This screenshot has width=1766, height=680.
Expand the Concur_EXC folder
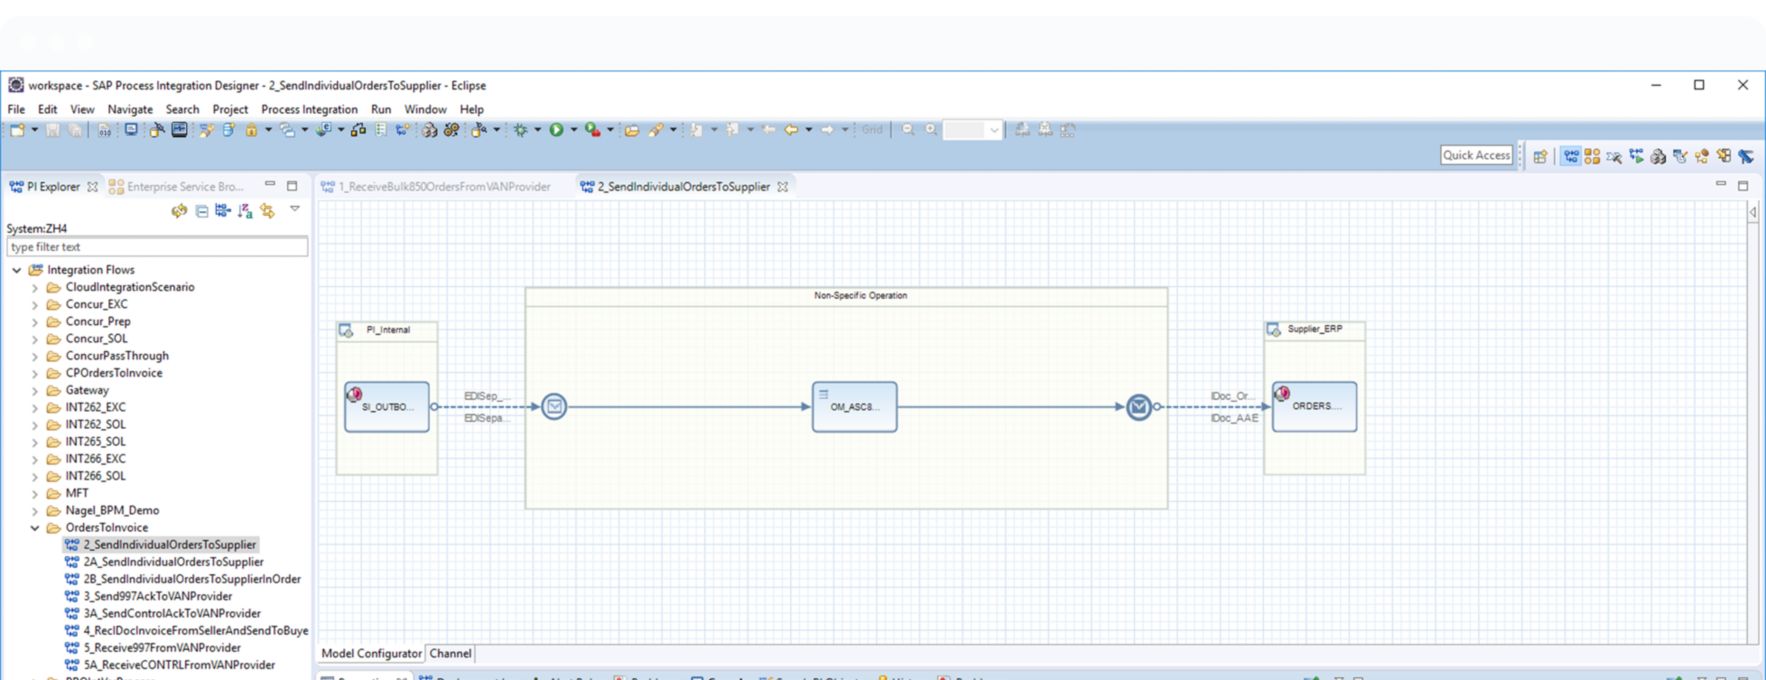(35, 305)
